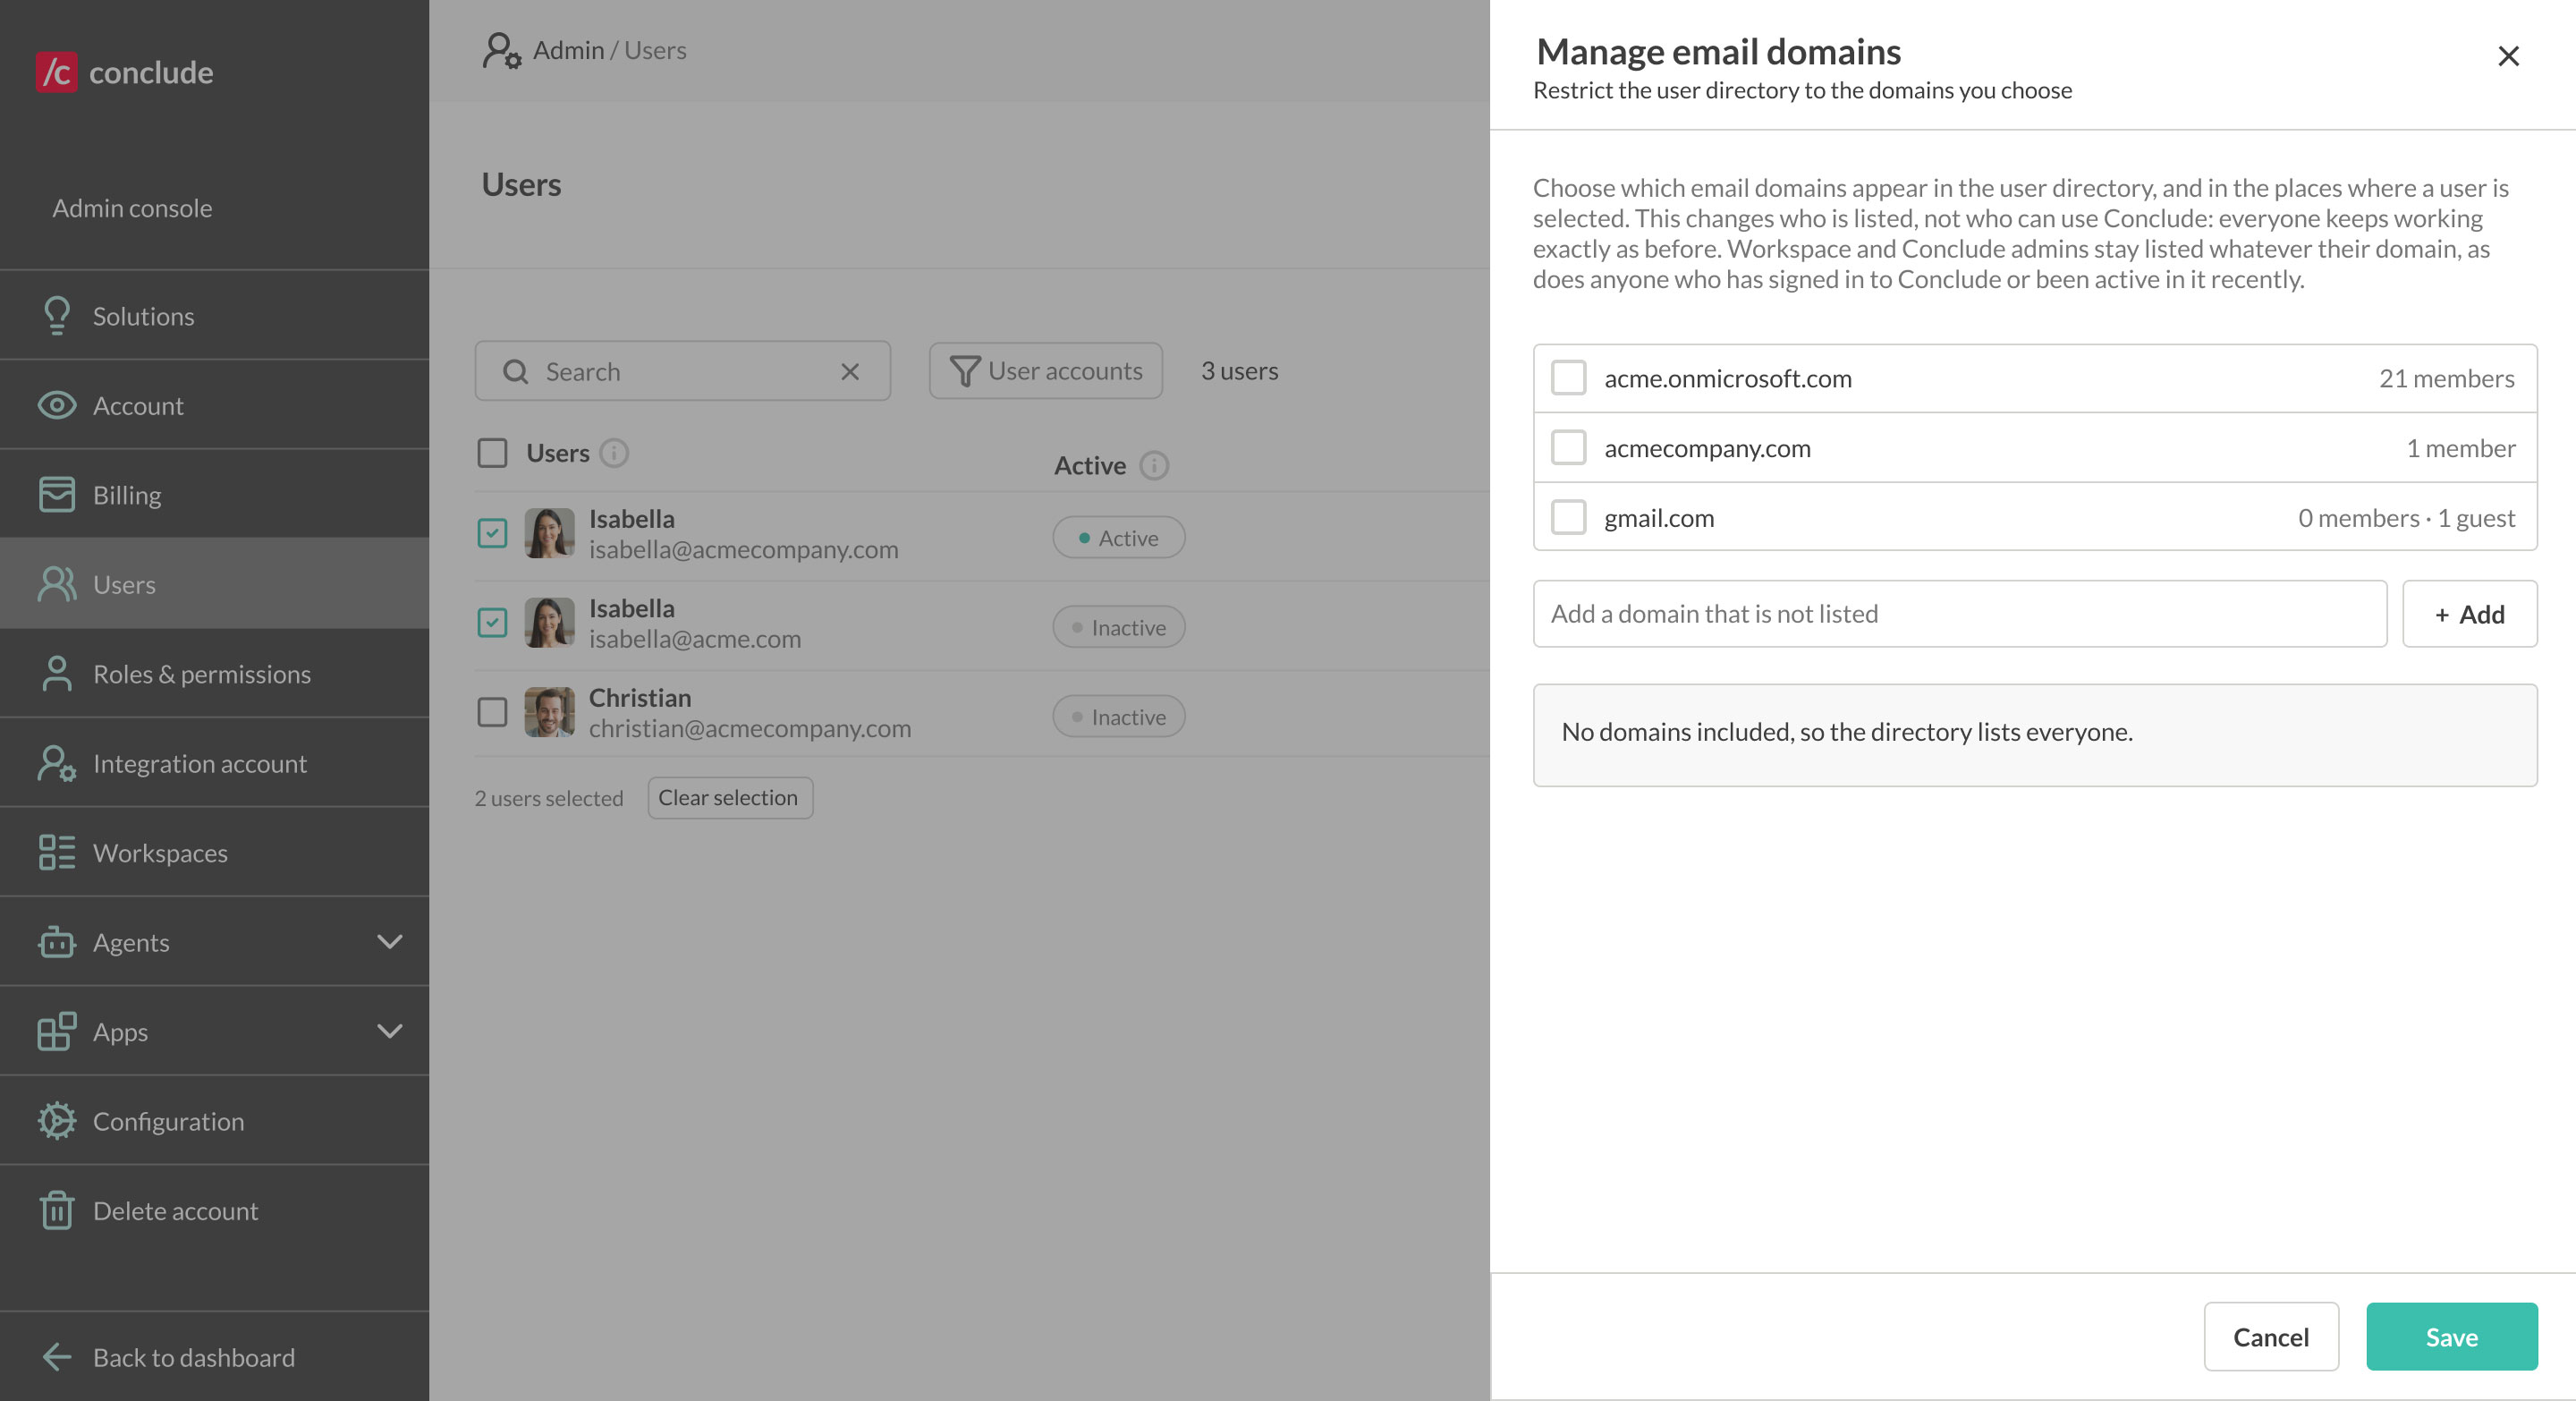Viewport: 2576px width, 1401px height.
Task: Check the acmecompany.com domain checkbox
Action: click(1568, 448)
